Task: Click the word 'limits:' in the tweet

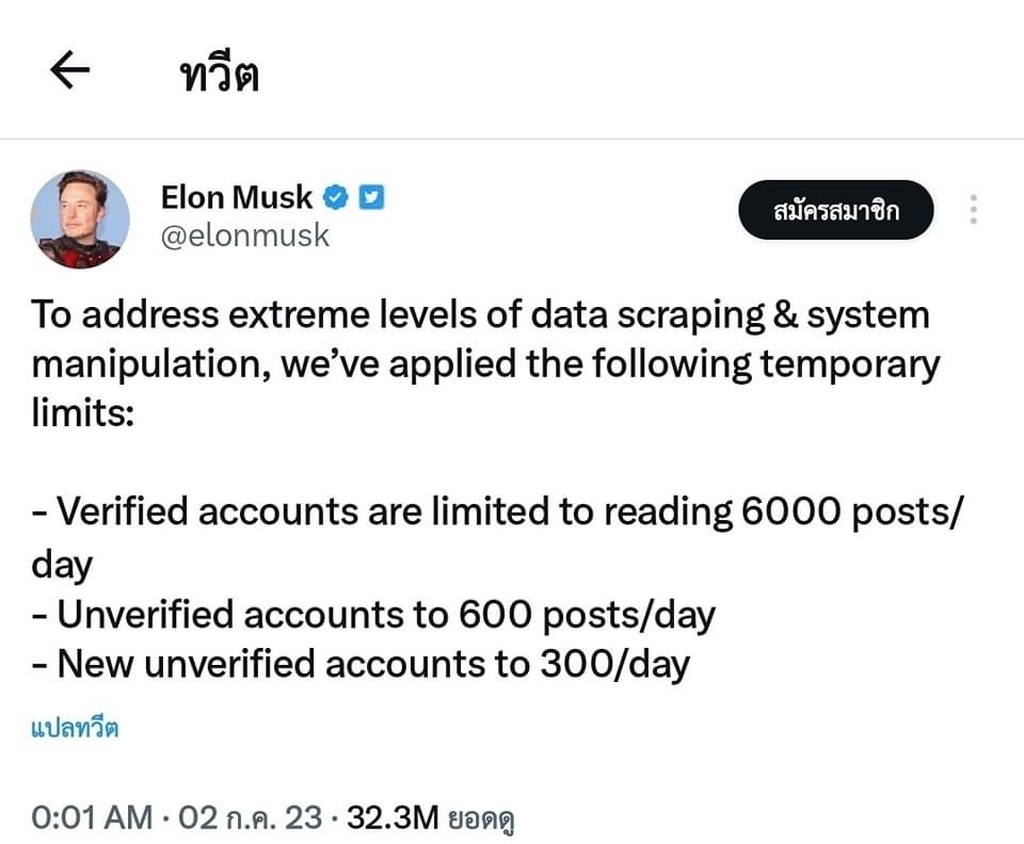Action: pos(83,413)
